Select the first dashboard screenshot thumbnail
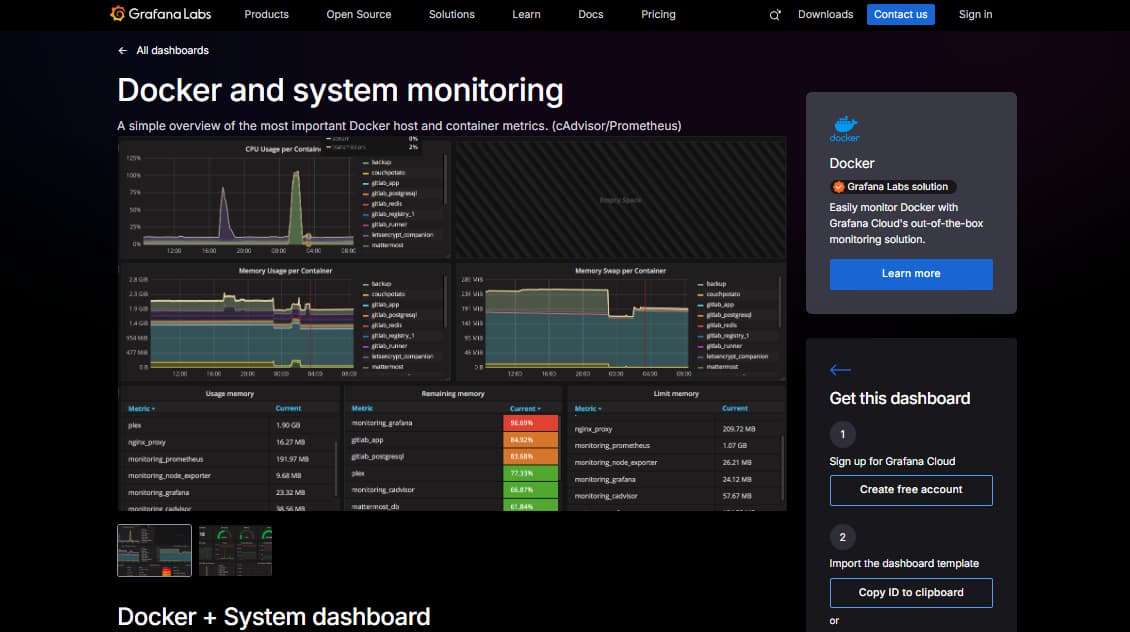This screenshot has width=1130, height=632. click(154, 551)
